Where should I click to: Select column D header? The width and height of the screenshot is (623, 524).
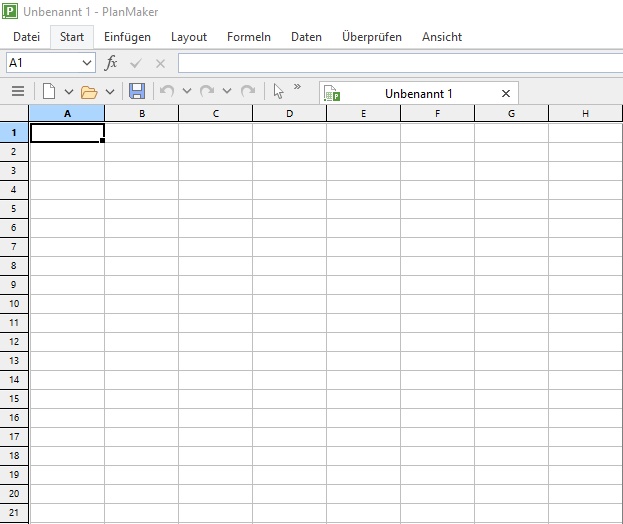pyautogui.click(x=289, y=113)
